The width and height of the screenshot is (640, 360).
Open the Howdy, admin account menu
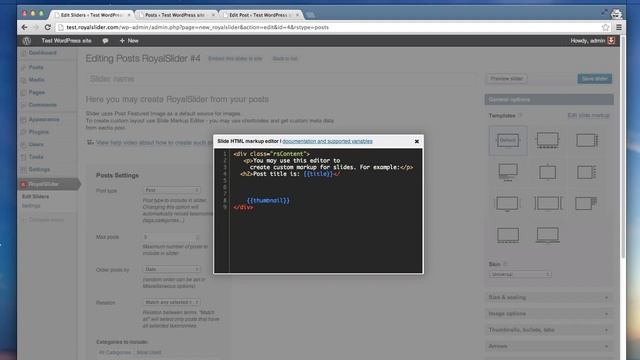click(592, 41)
